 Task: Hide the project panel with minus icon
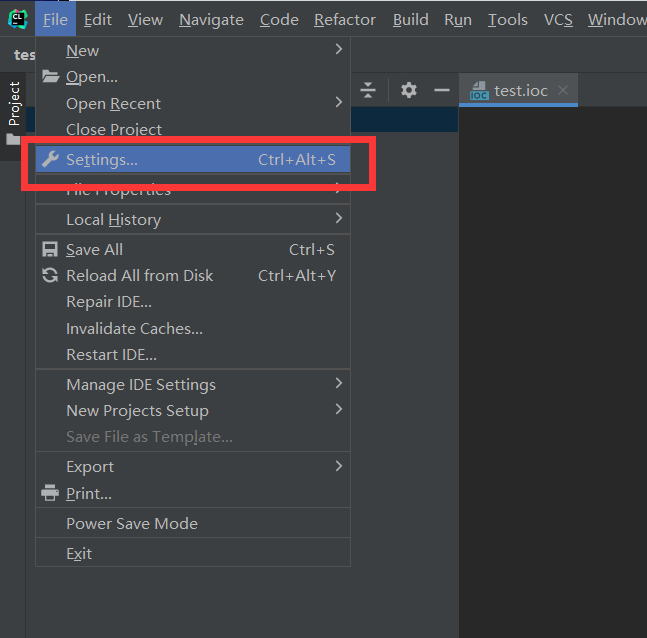point(442,90)
